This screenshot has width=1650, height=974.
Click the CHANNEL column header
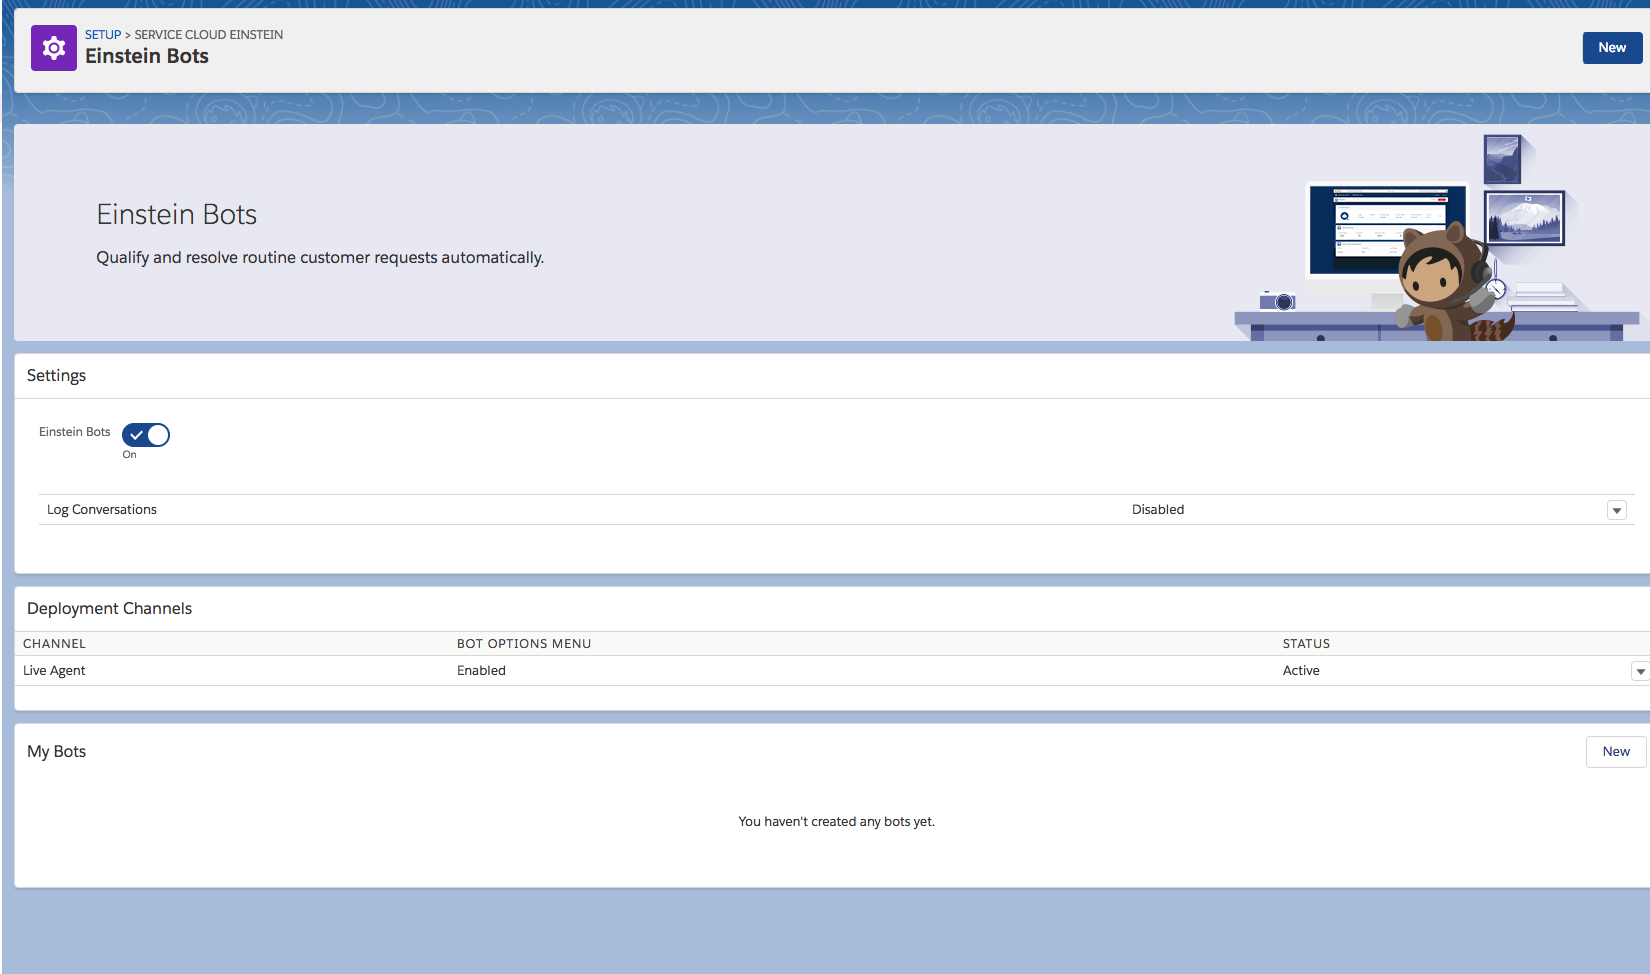pos(54,644)
